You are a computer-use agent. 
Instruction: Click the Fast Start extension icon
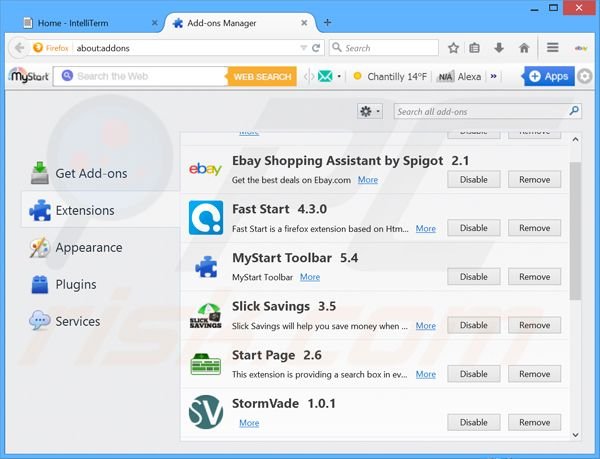pos(206,217)
